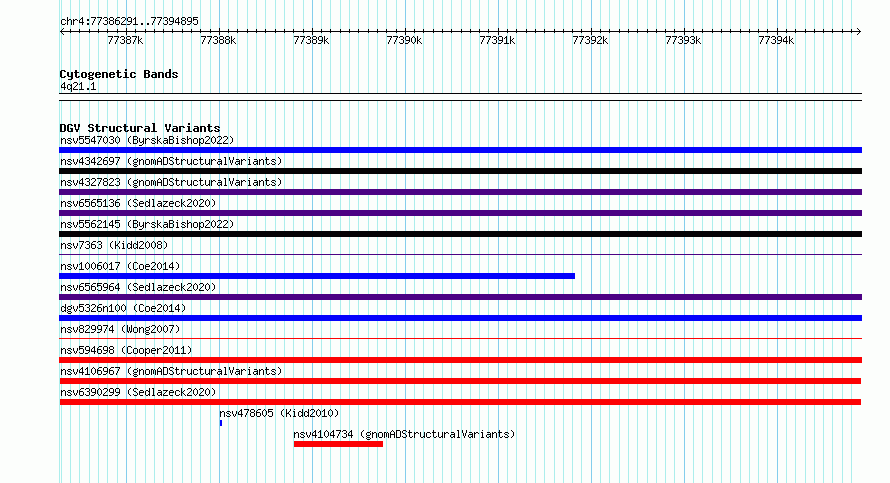Click the tiny blue nsv478605 marker
Screen dimensions: 890x483
221,423
